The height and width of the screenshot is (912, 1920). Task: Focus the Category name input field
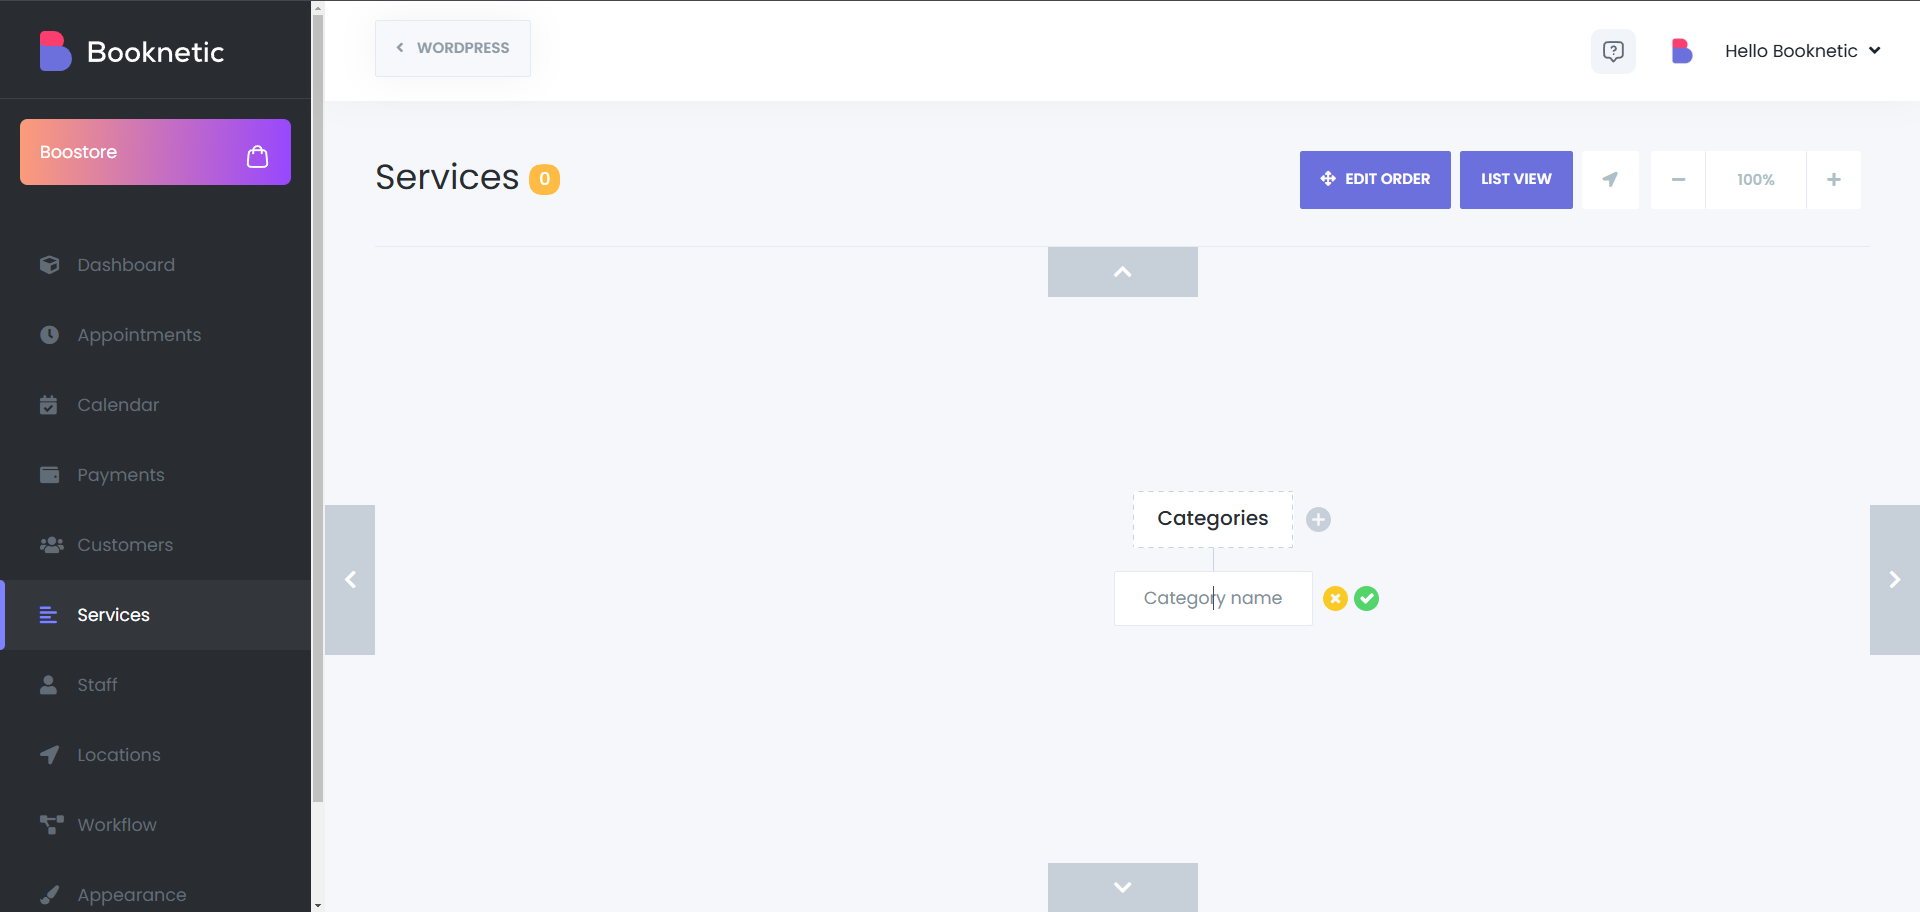point(1213,598)
